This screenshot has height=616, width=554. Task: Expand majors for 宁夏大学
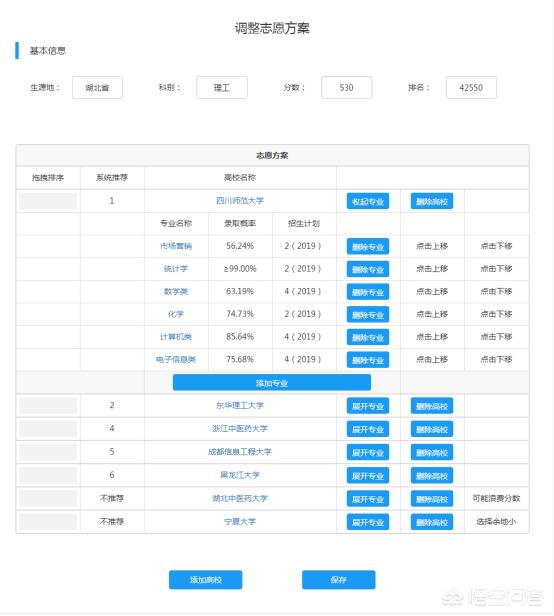368,522
